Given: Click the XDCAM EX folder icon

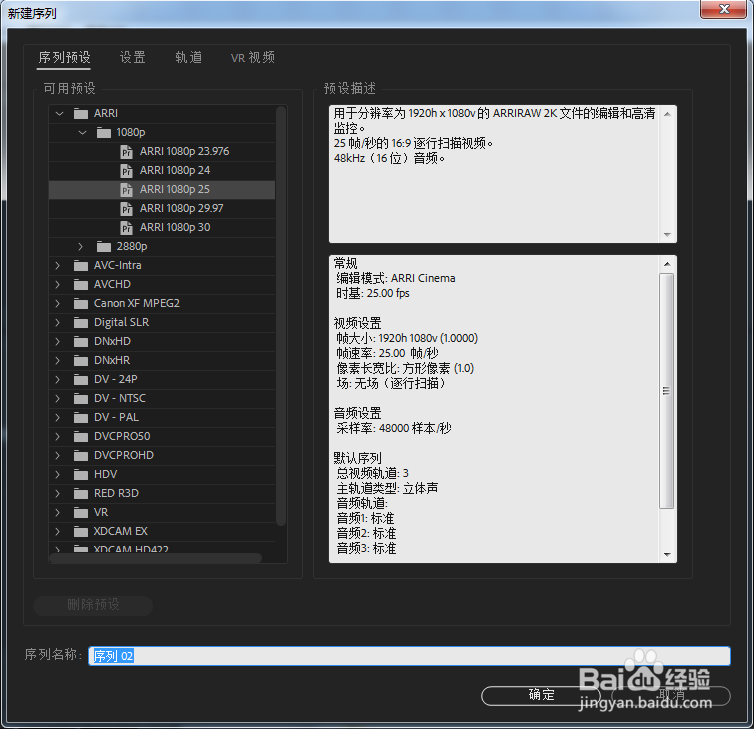Looking at the screenshot, I should click(81, 531).
